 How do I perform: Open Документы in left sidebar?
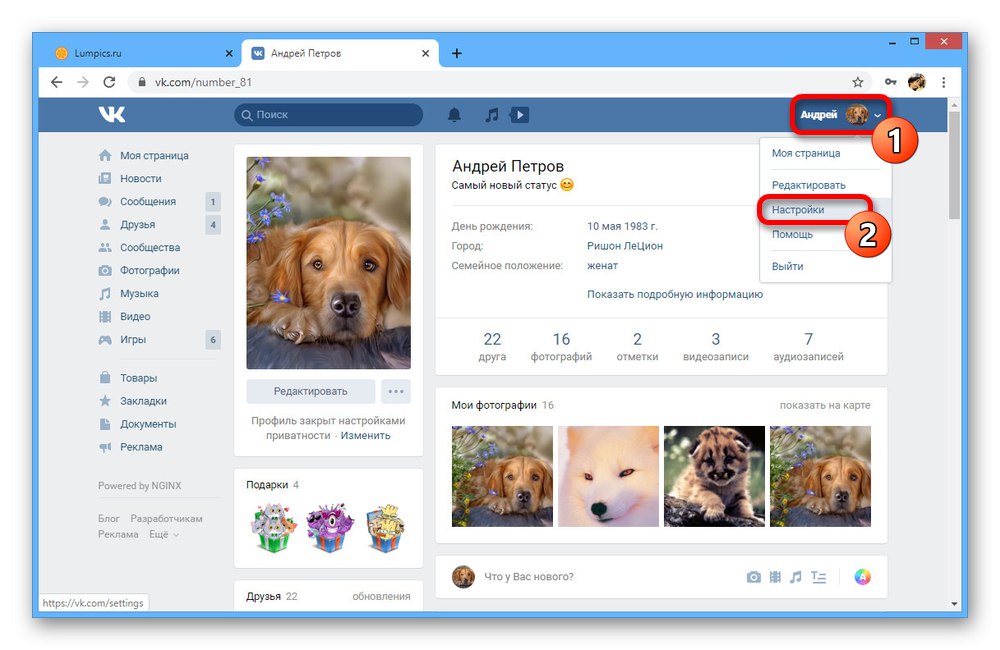pos(148,424)
